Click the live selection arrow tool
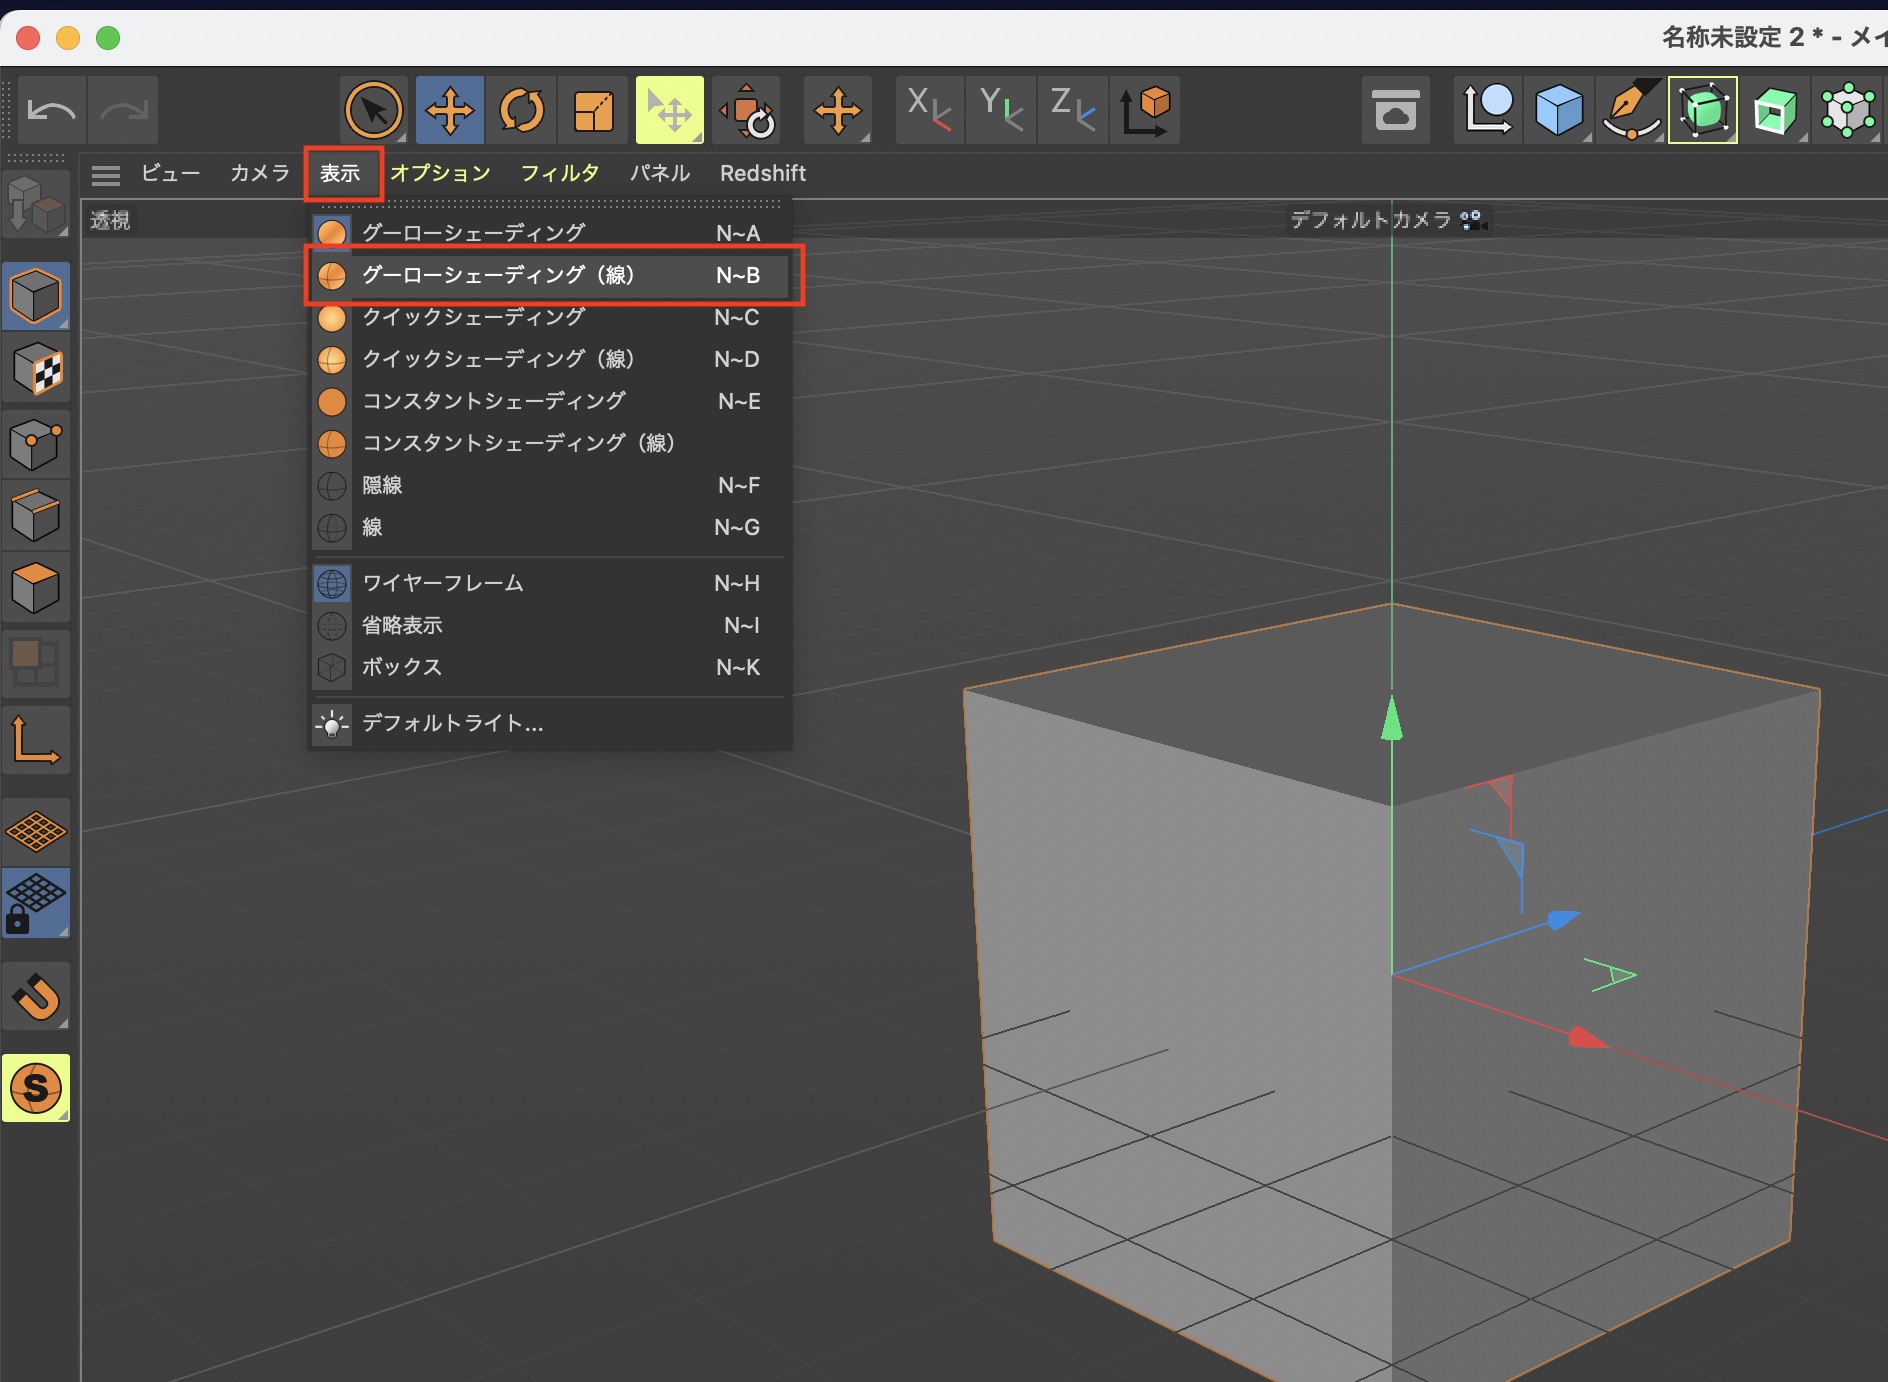This screenshot has width=1888, height=1382. click(x=374, y=110)
